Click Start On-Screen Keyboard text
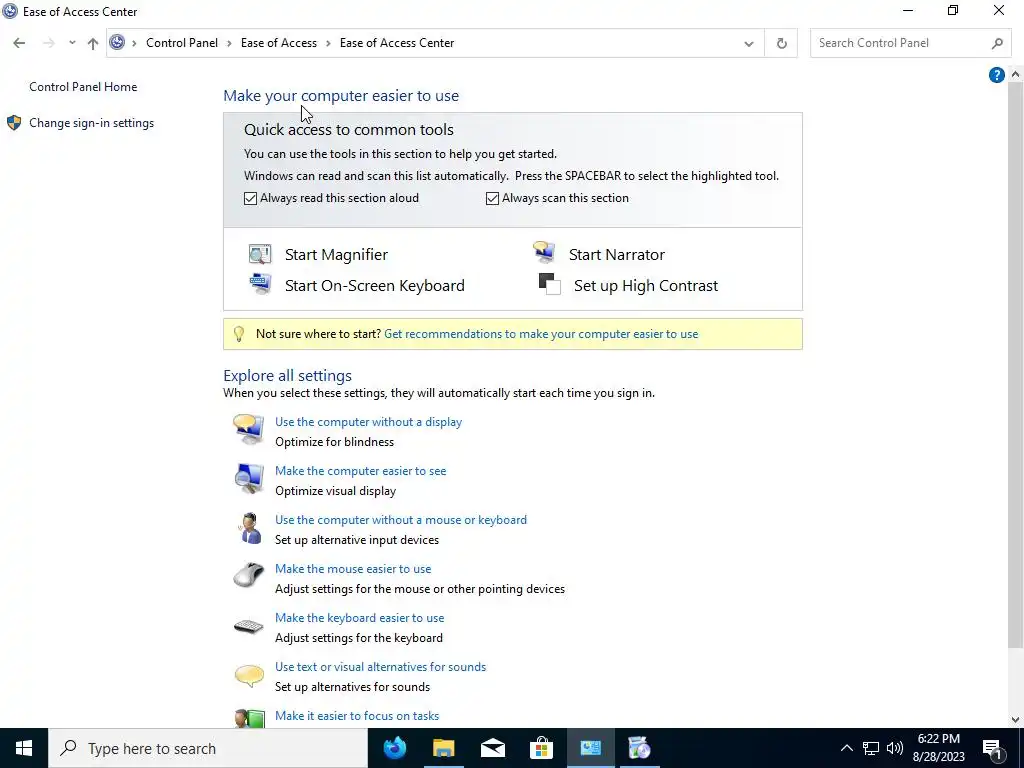 375,285
